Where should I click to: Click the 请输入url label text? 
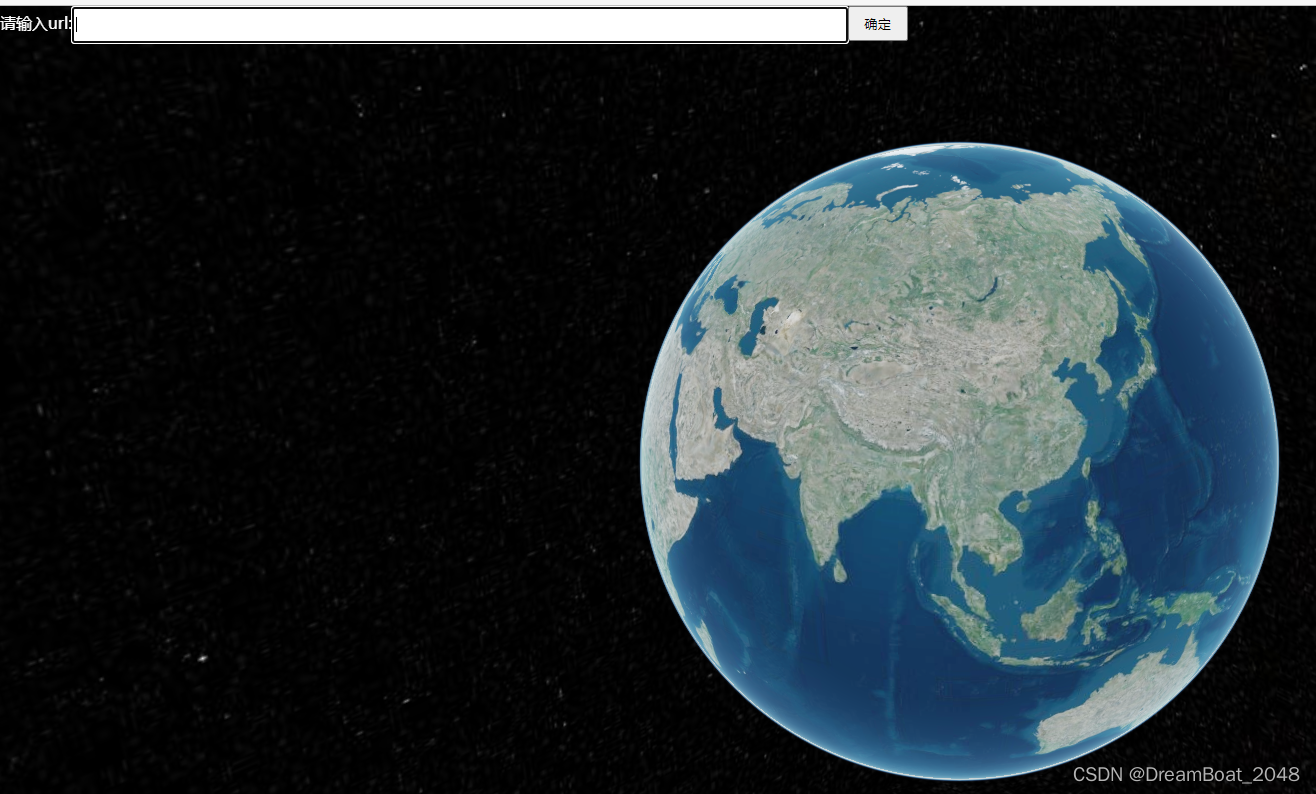(x=34, y=25)
